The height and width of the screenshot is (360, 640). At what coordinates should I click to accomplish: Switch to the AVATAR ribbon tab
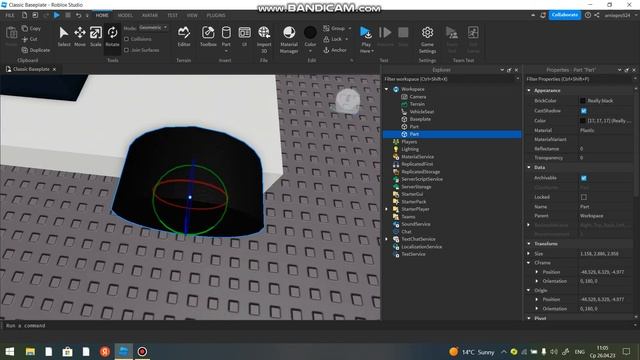(150, 15)
